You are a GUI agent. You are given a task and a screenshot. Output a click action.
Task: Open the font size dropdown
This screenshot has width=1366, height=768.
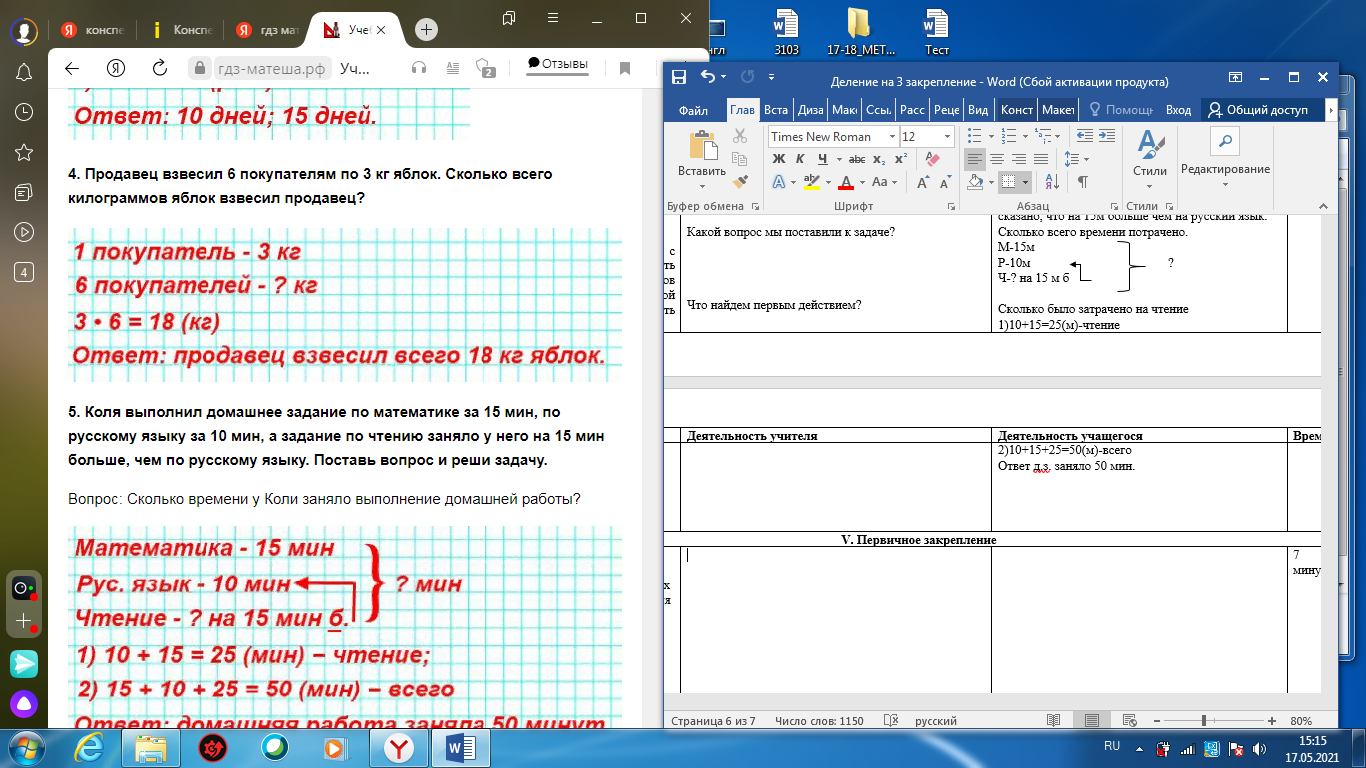[x=947, y=137]
